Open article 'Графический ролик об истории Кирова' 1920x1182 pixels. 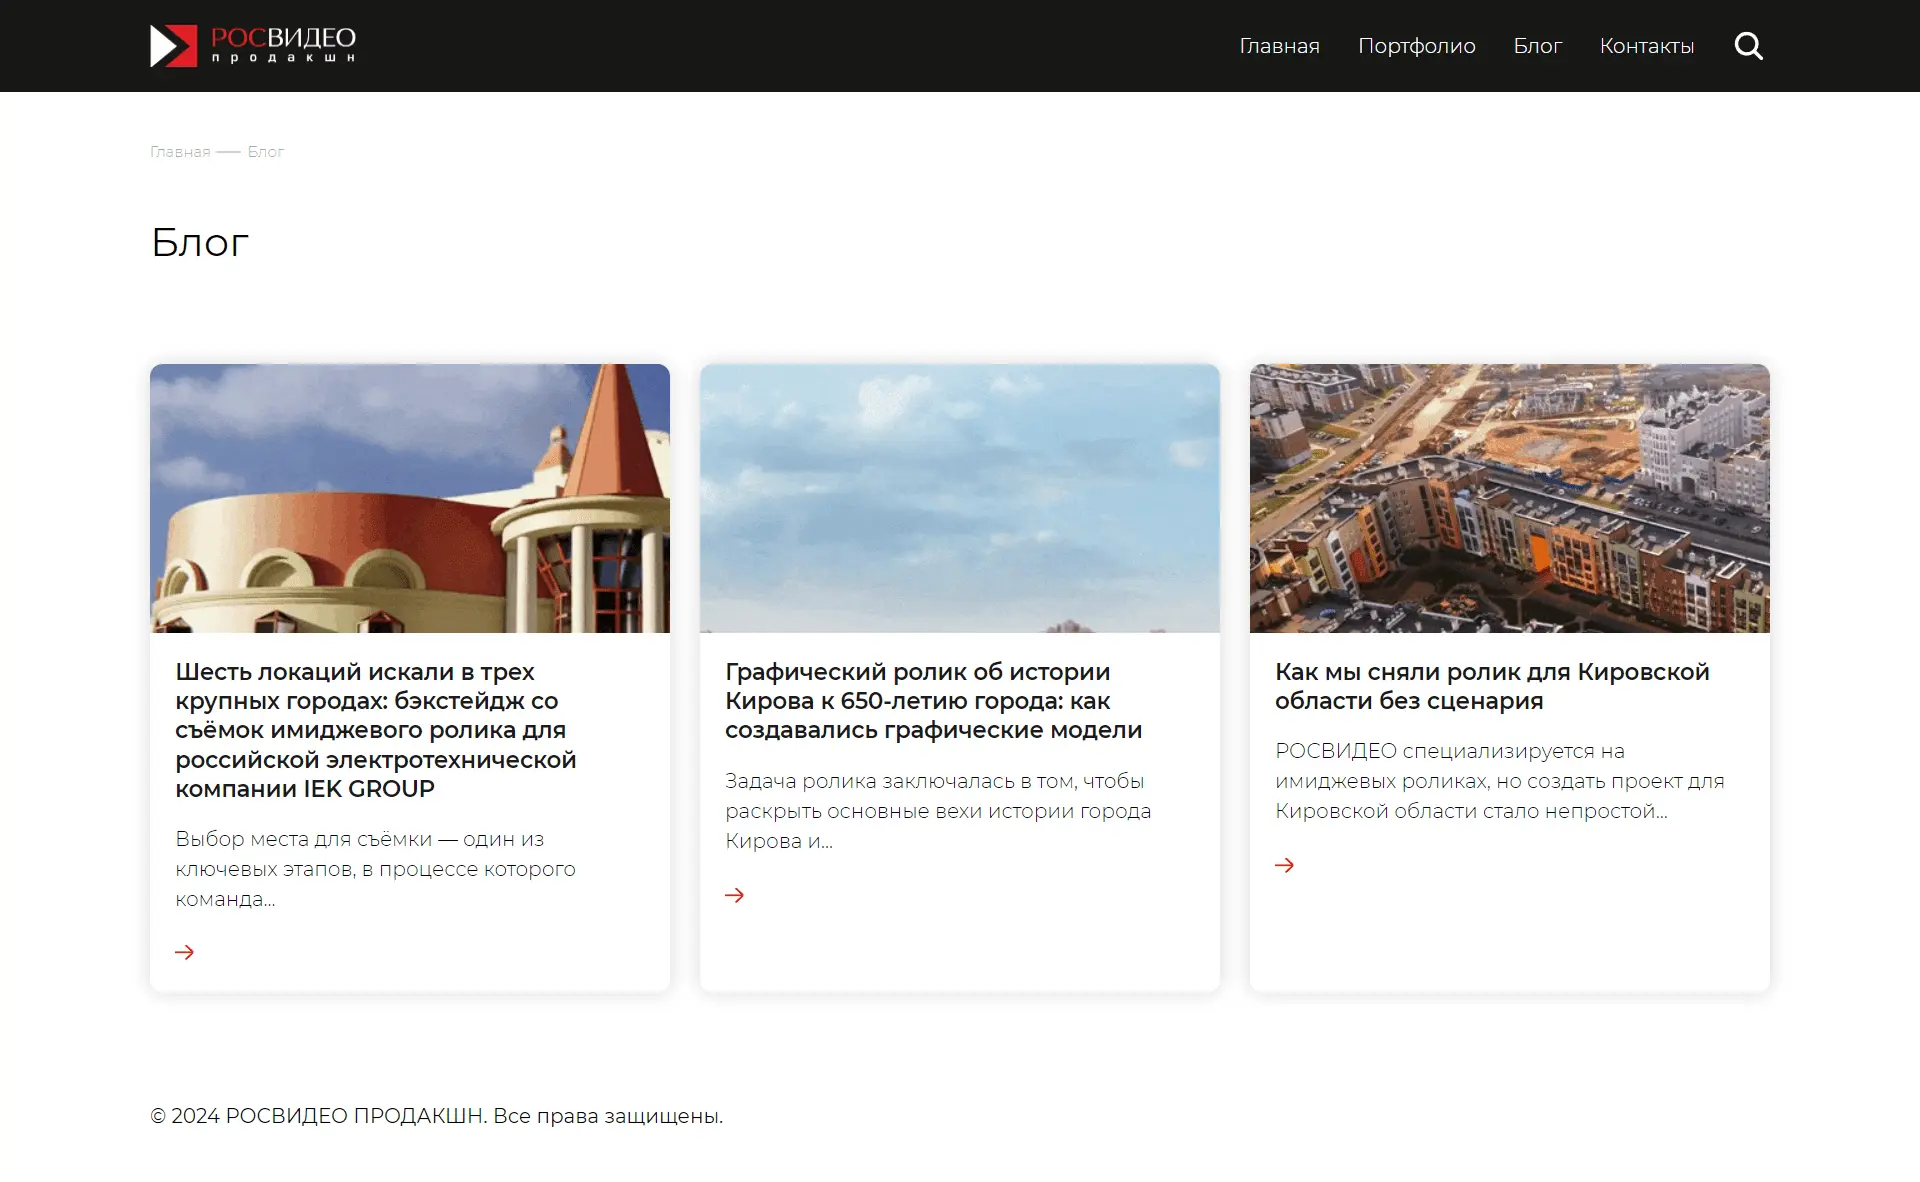934,701
